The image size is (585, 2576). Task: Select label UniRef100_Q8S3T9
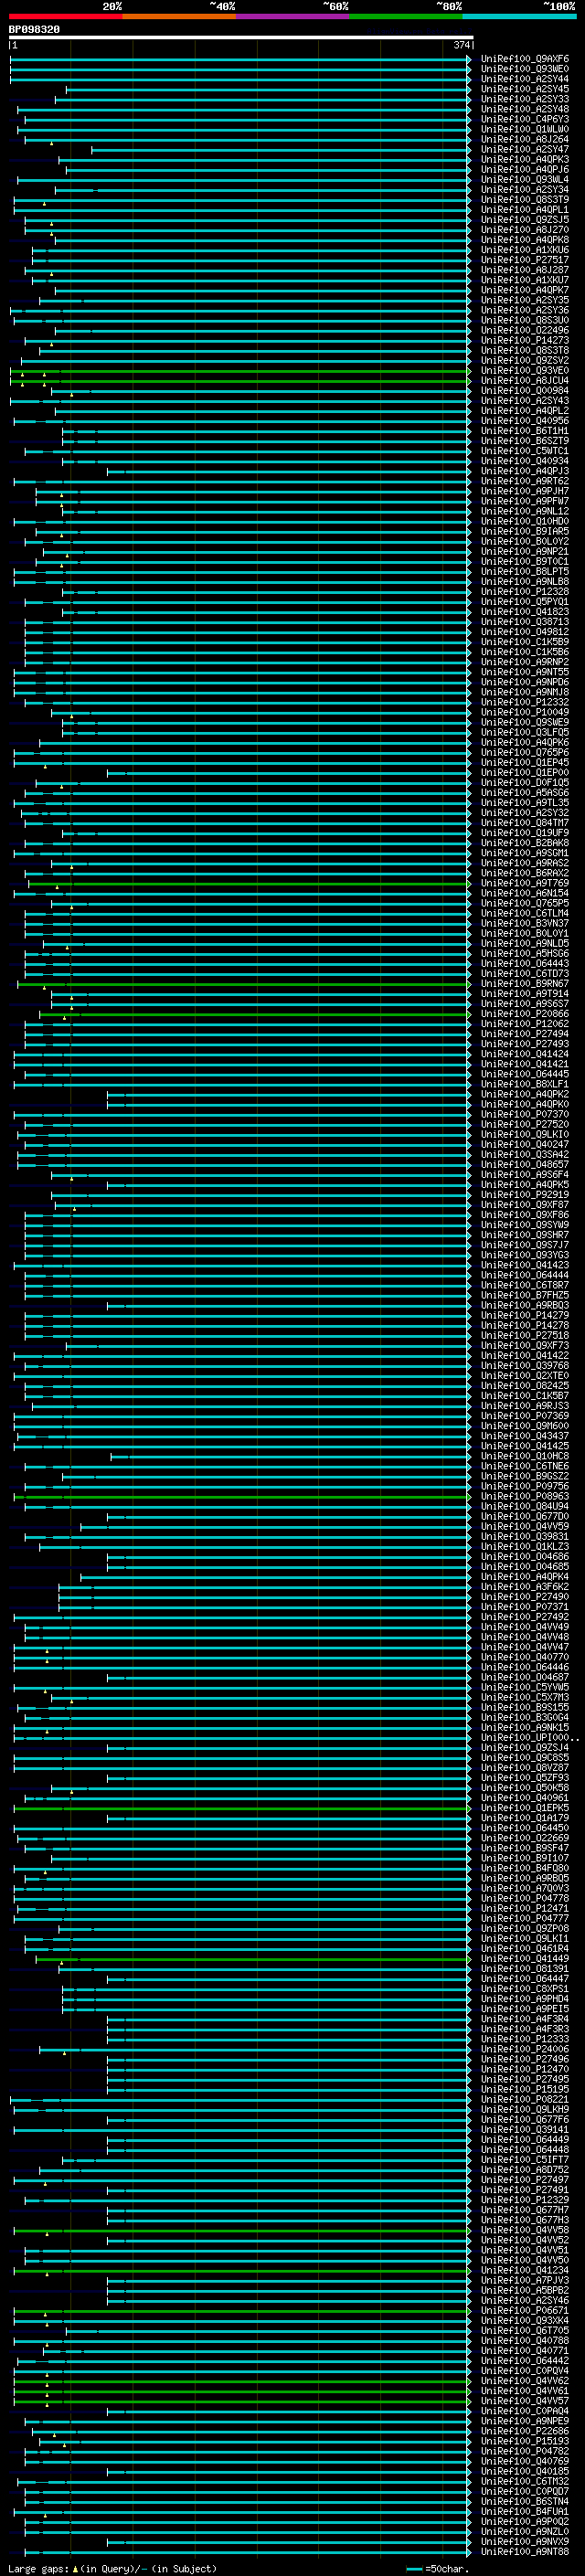pos(525,199)
